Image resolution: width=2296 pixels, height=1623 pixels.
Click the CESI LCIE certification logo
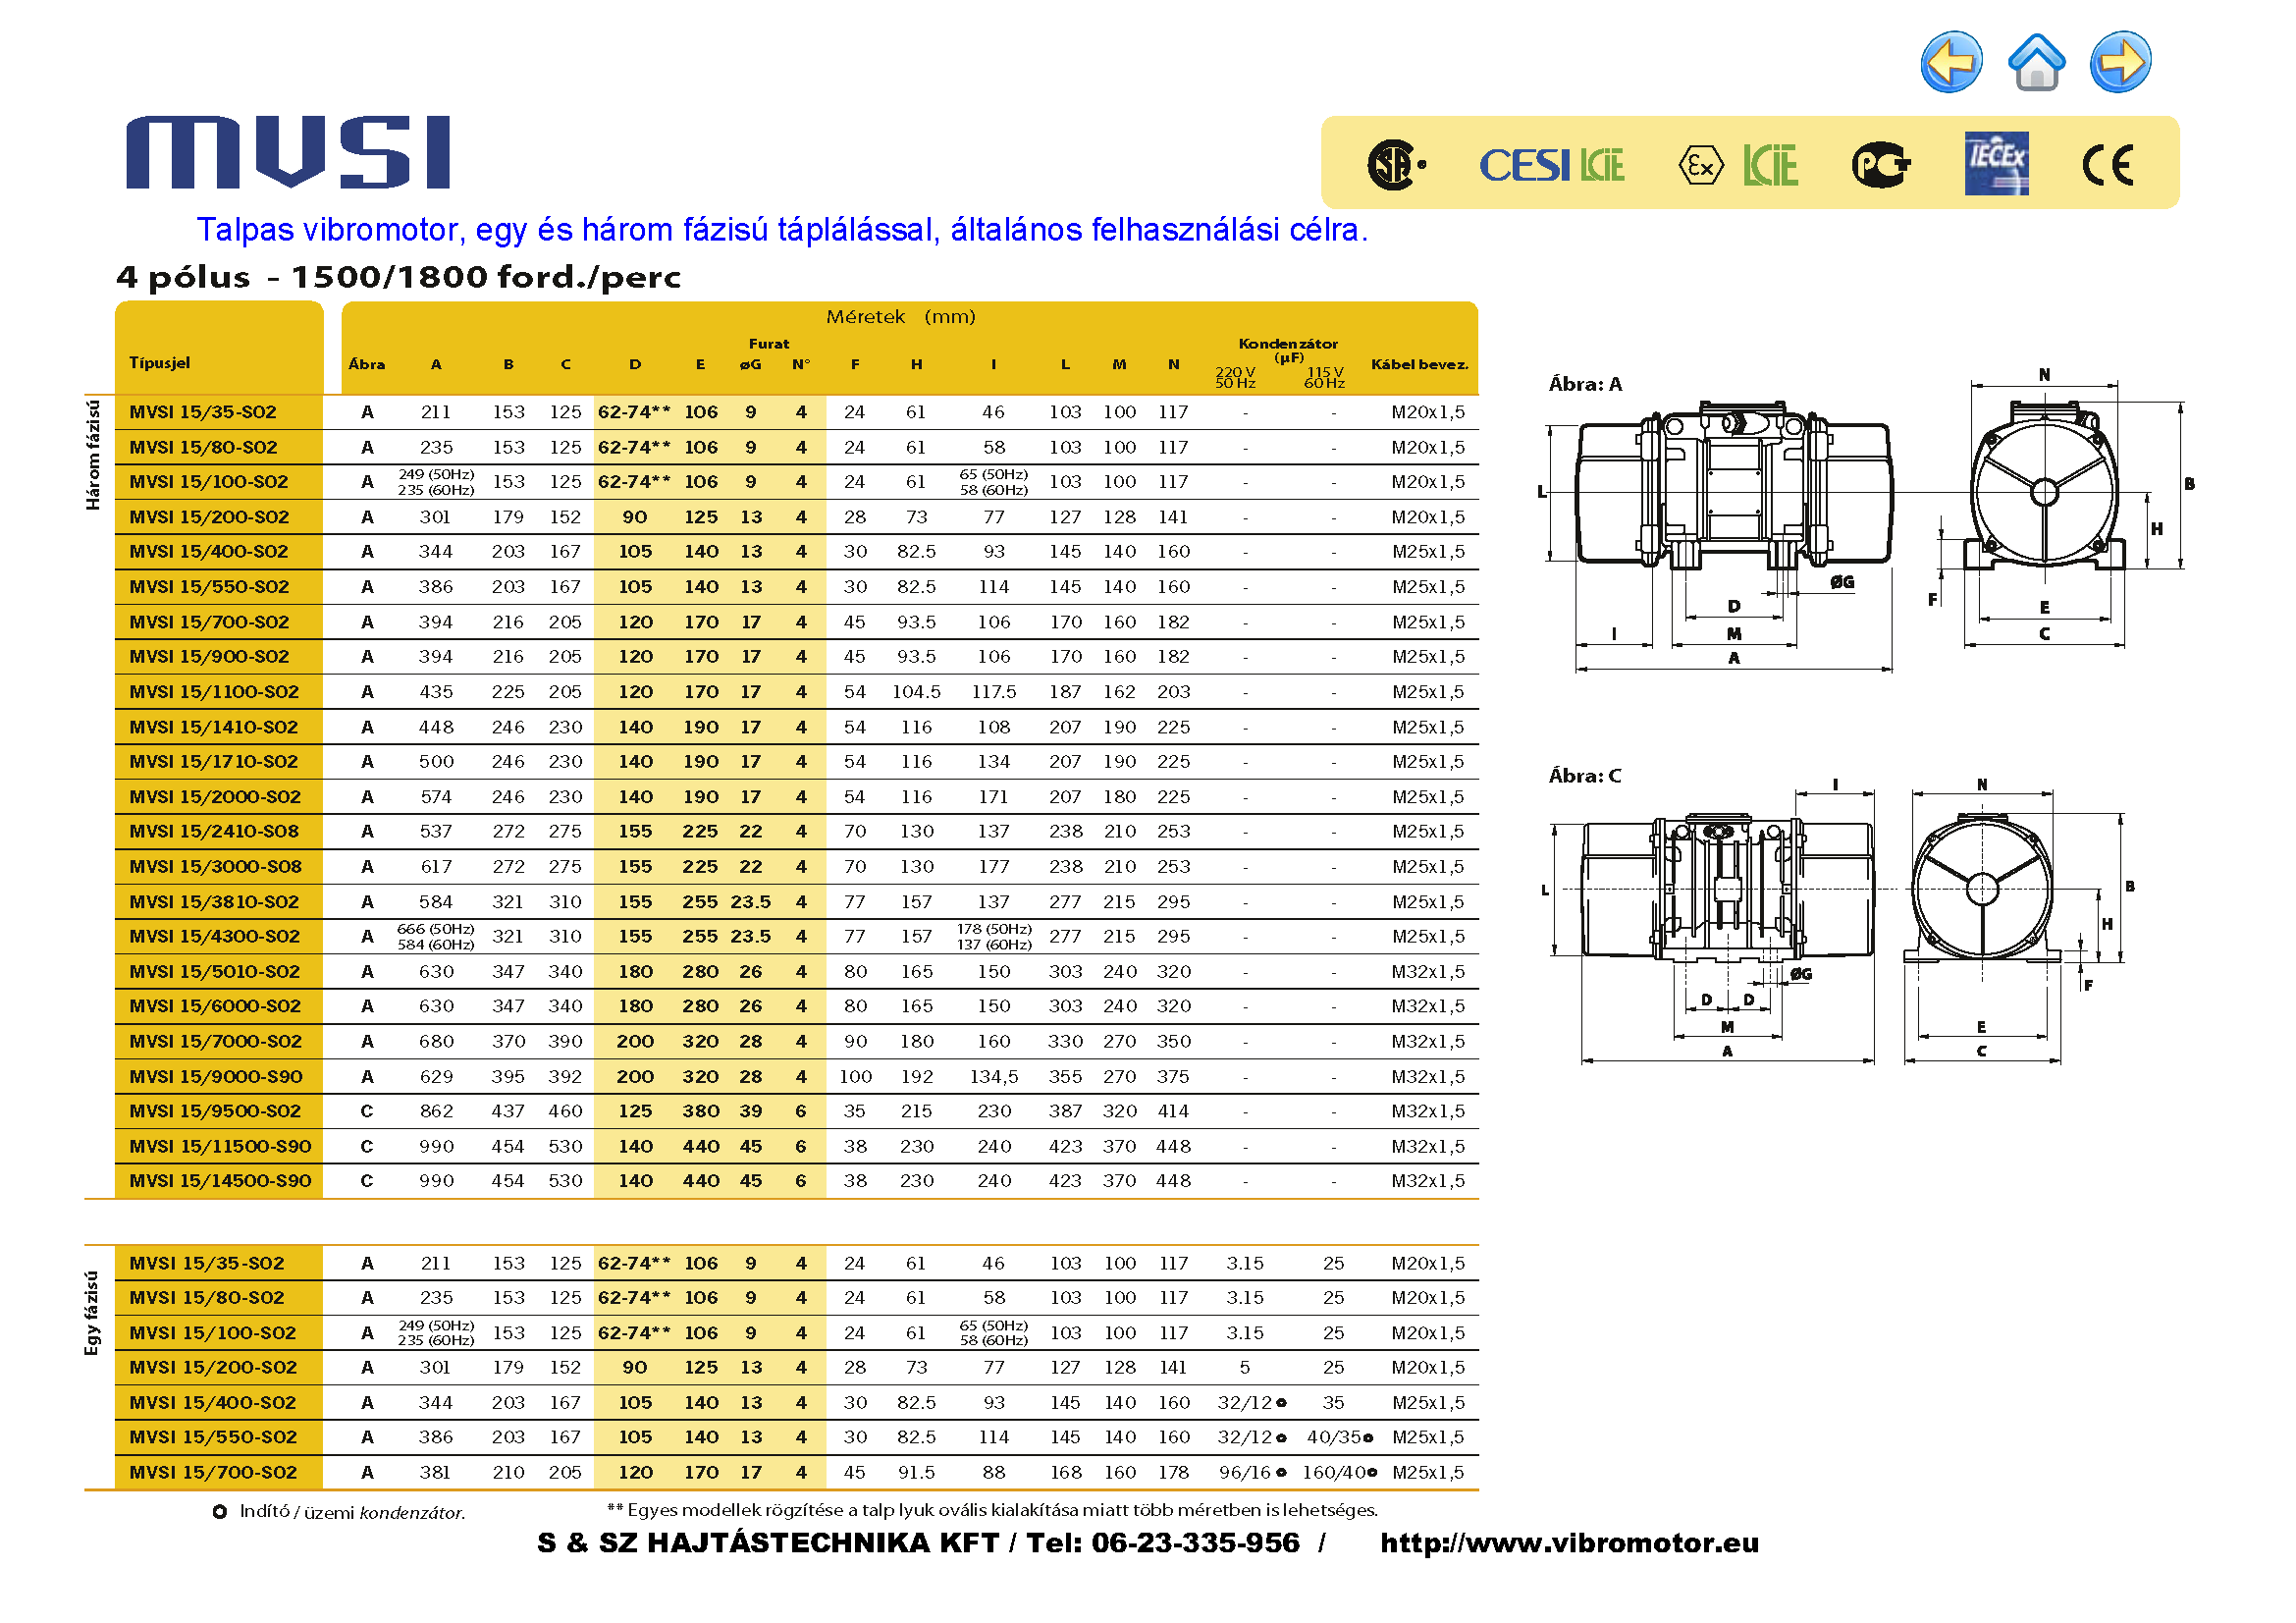tap(1551, 165)
